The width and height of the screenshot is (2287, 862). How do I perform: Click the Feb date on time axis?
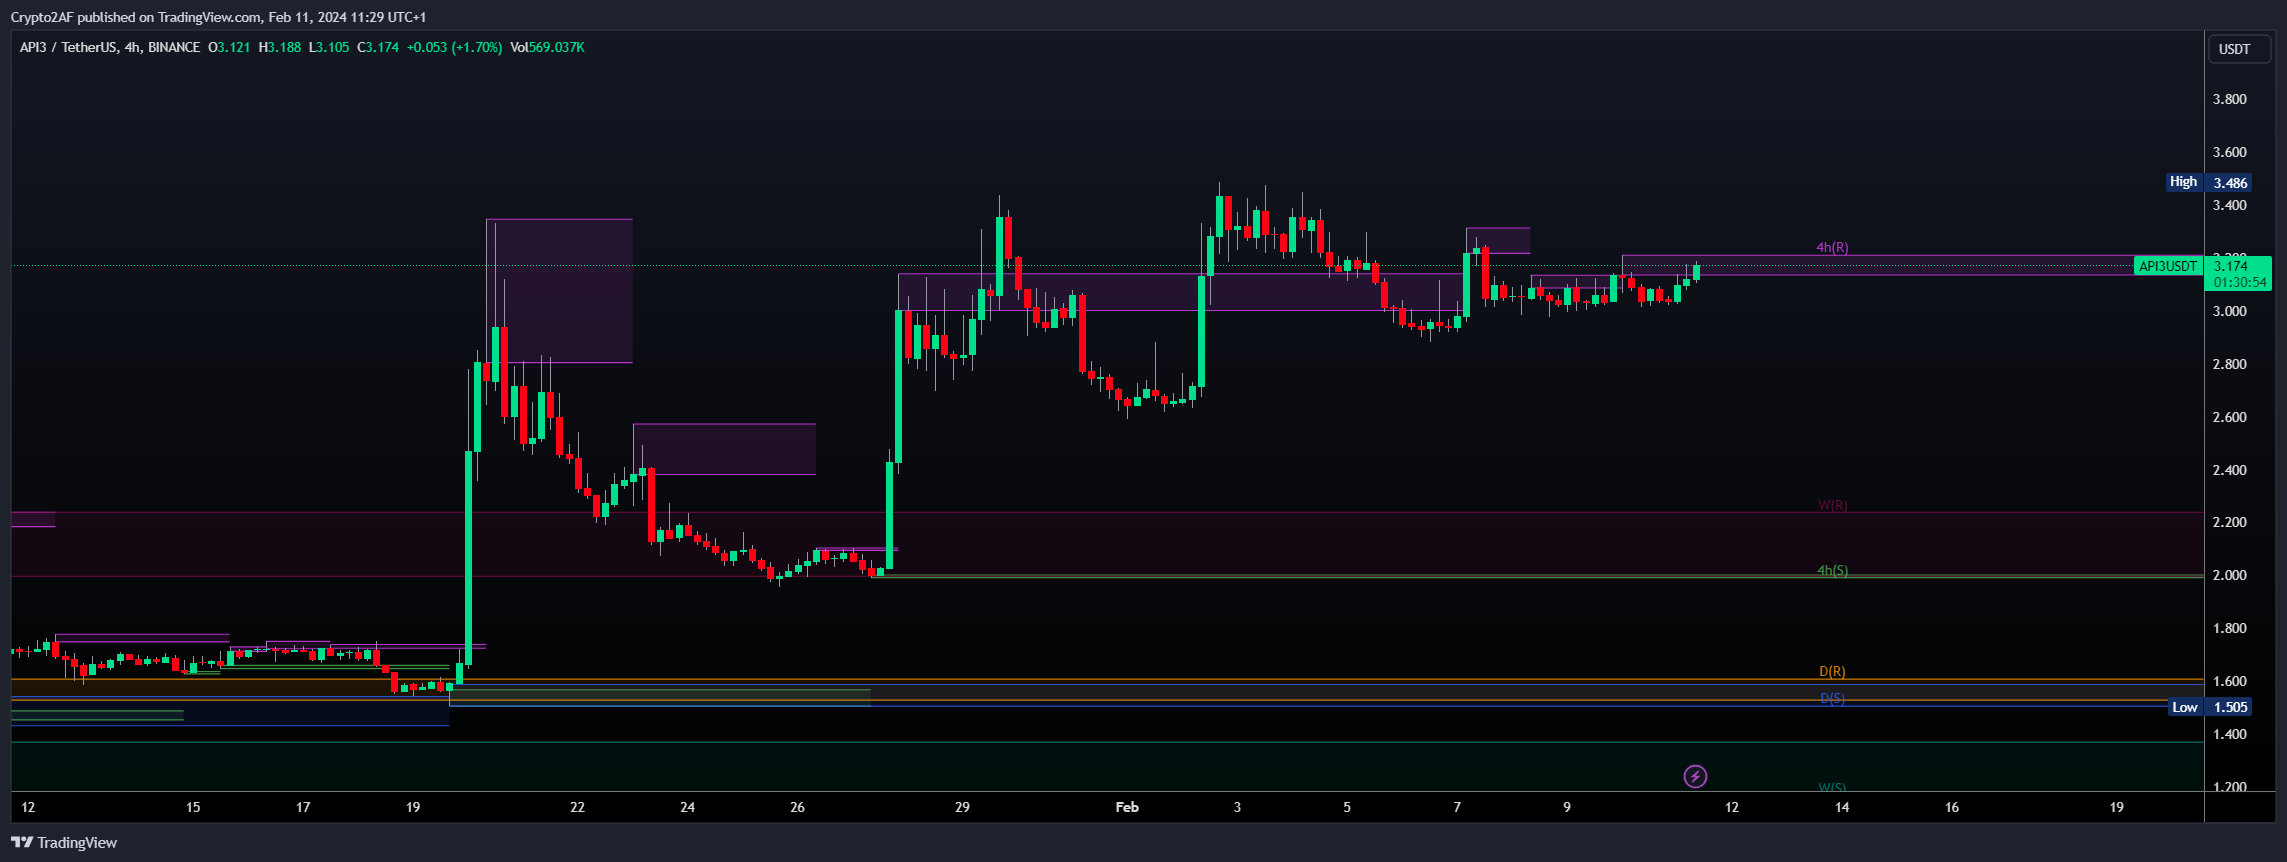click(x=1127, y=807)
